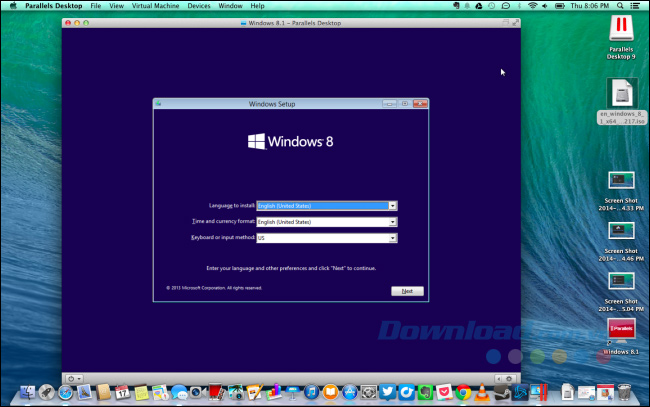The width and height of the screenshot is (650, 407).
Task: Select Screen Shot 4.46 PM desktop thumbnail
Action: 621,231
